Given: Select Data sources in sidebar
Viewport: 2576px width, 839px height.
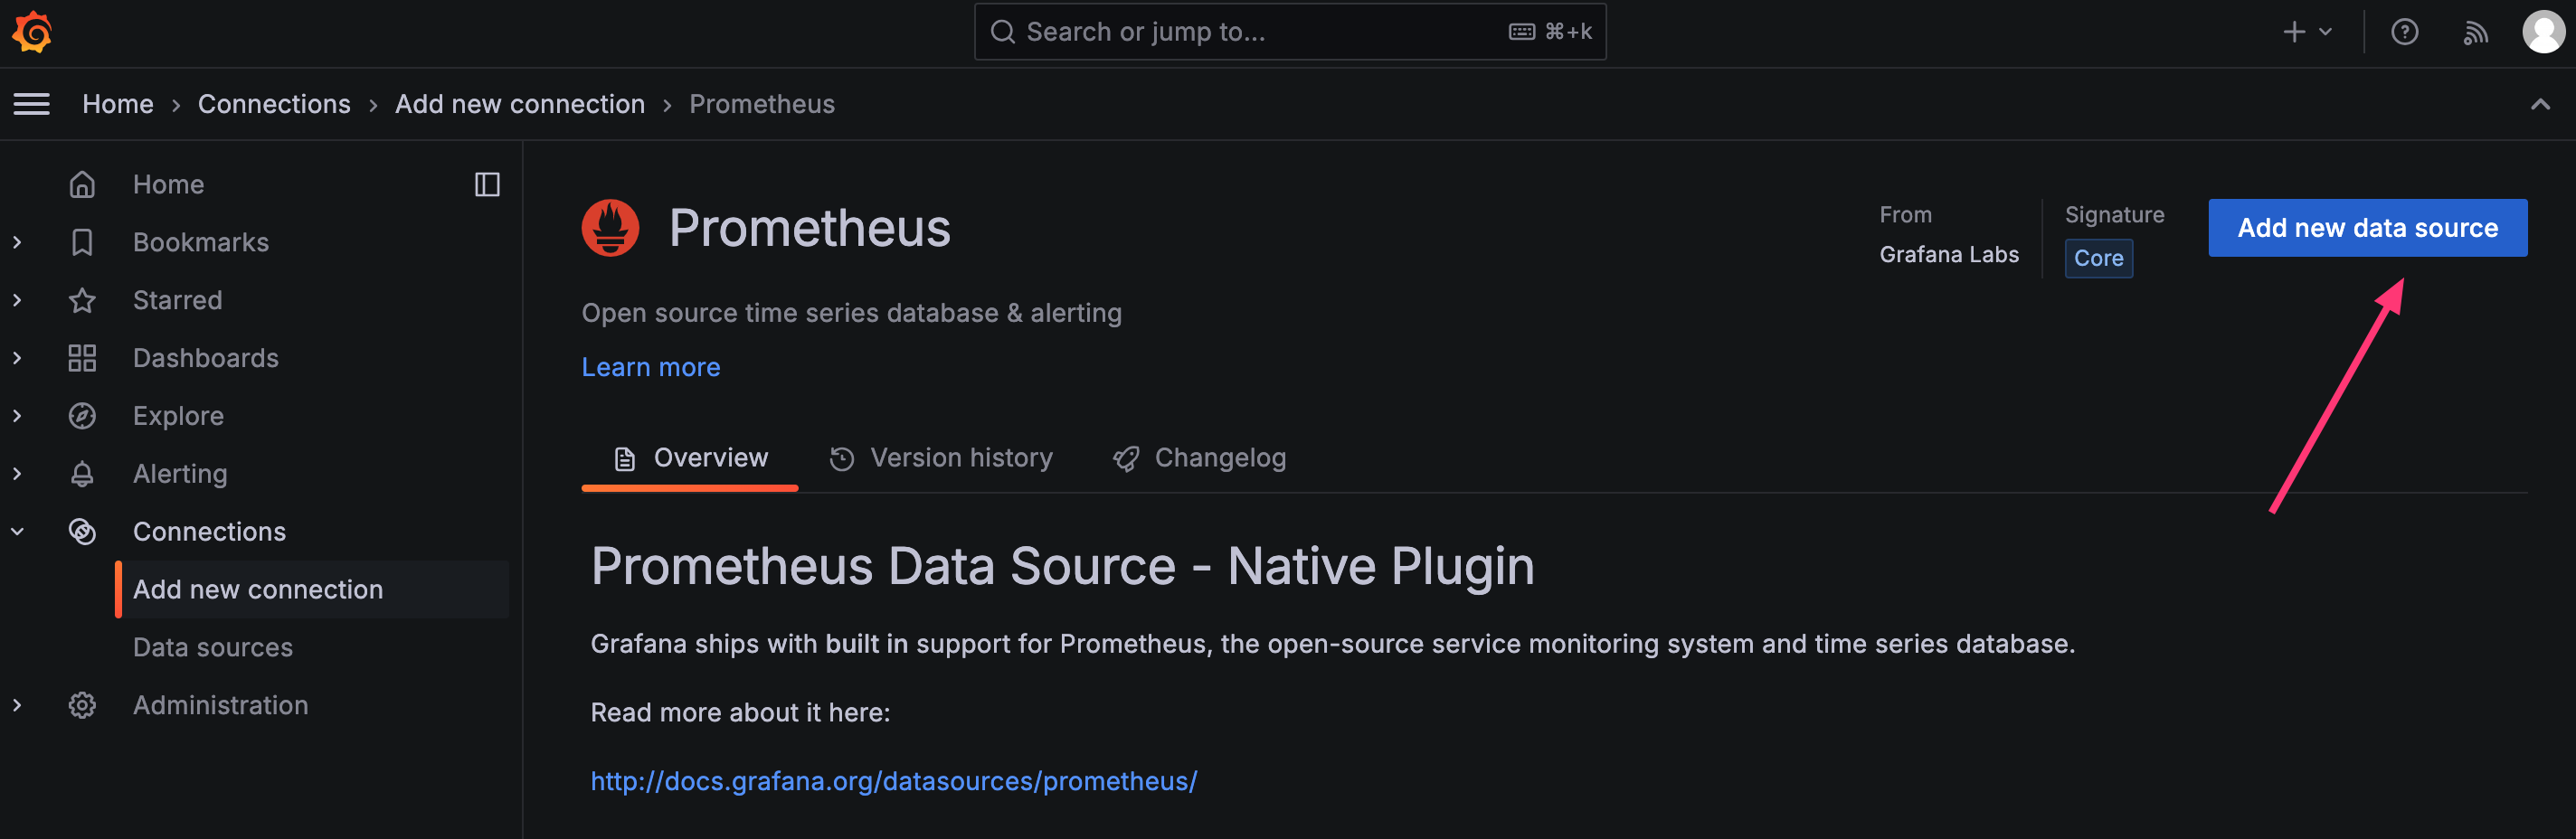Looking at the screenshot, I should [213, 648].
